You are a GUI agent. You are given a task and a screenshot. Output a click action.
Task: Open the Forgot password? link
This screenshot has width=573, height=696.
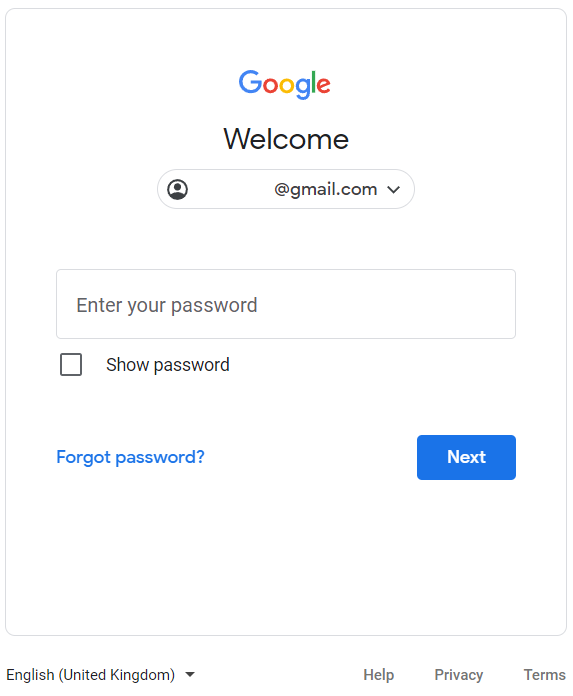[130, 457]
